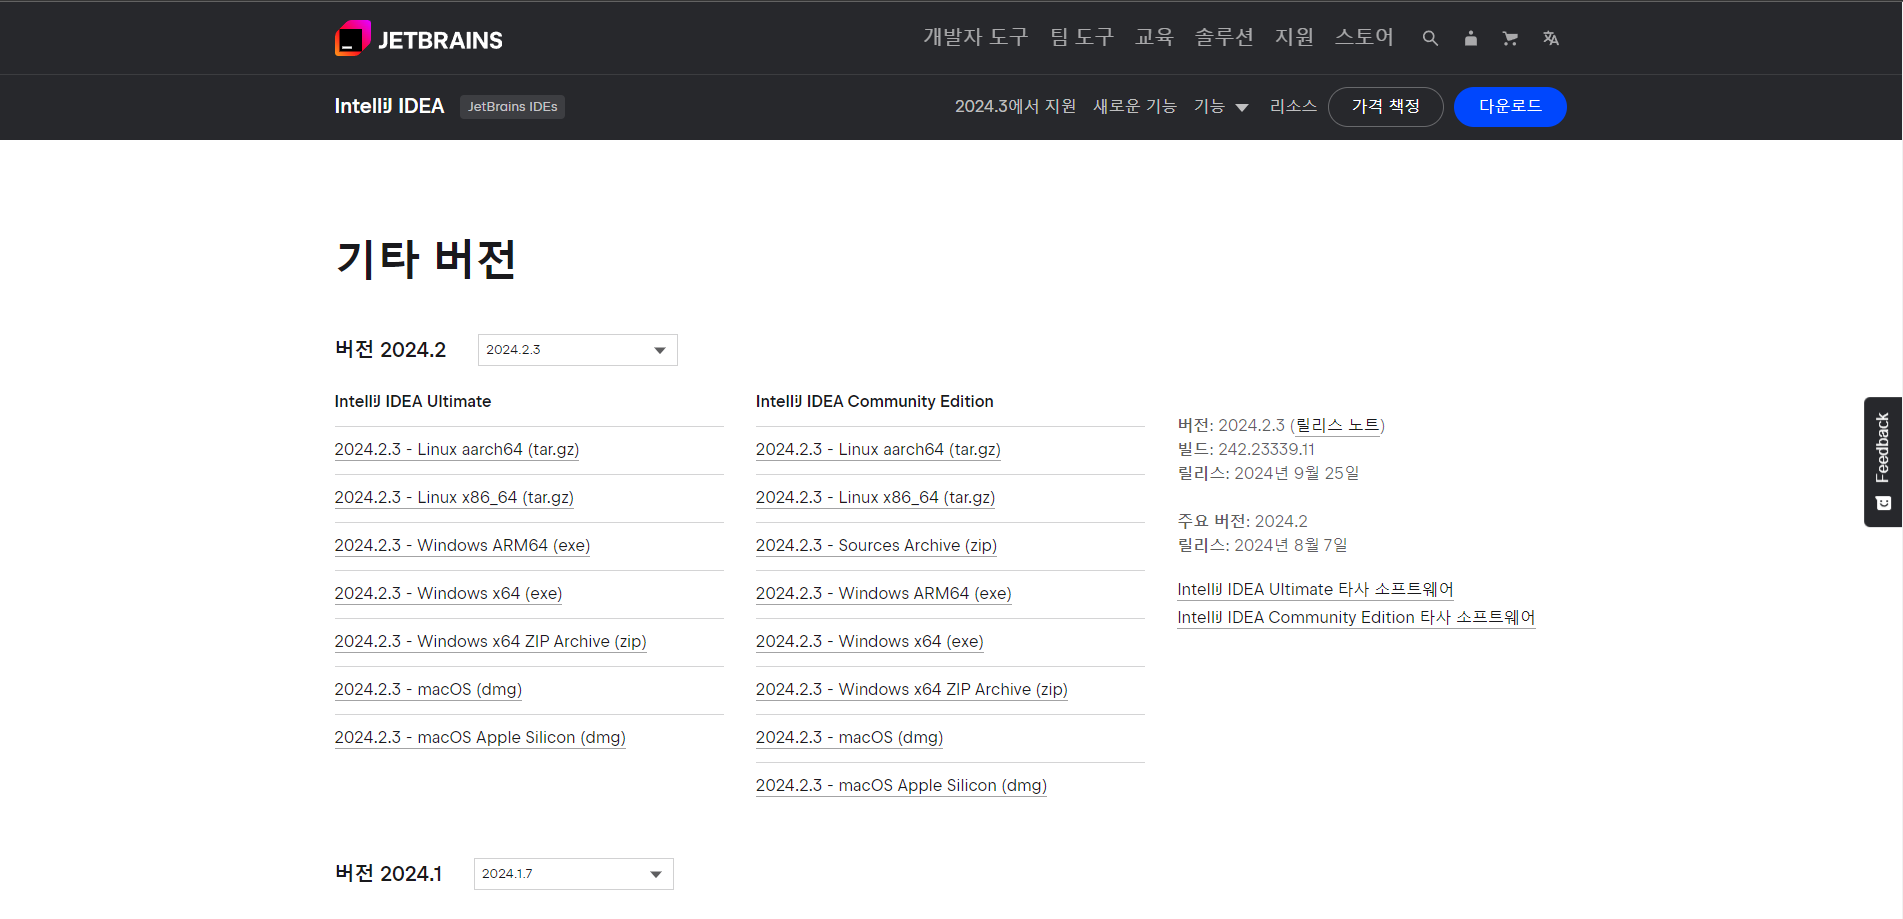This screenshot has width=1903, height=919.
Task: Open the 2024.1.7 version dropdown
Action: pyautogui.click(x=573, y=874)
